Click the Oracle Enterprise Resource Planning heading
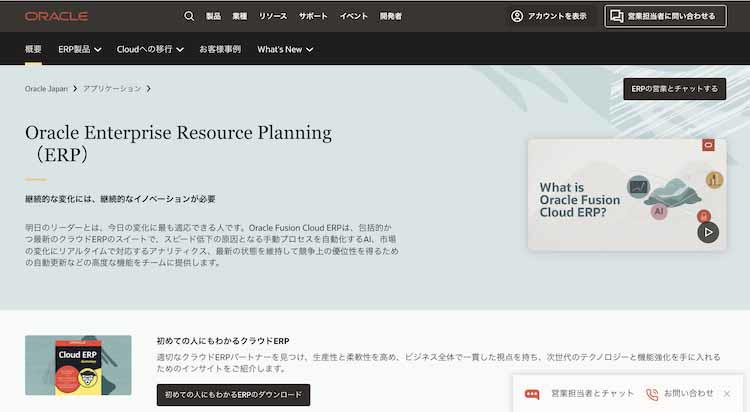The height and width of the screenshot is (412, 750). (x=178, y=144)
